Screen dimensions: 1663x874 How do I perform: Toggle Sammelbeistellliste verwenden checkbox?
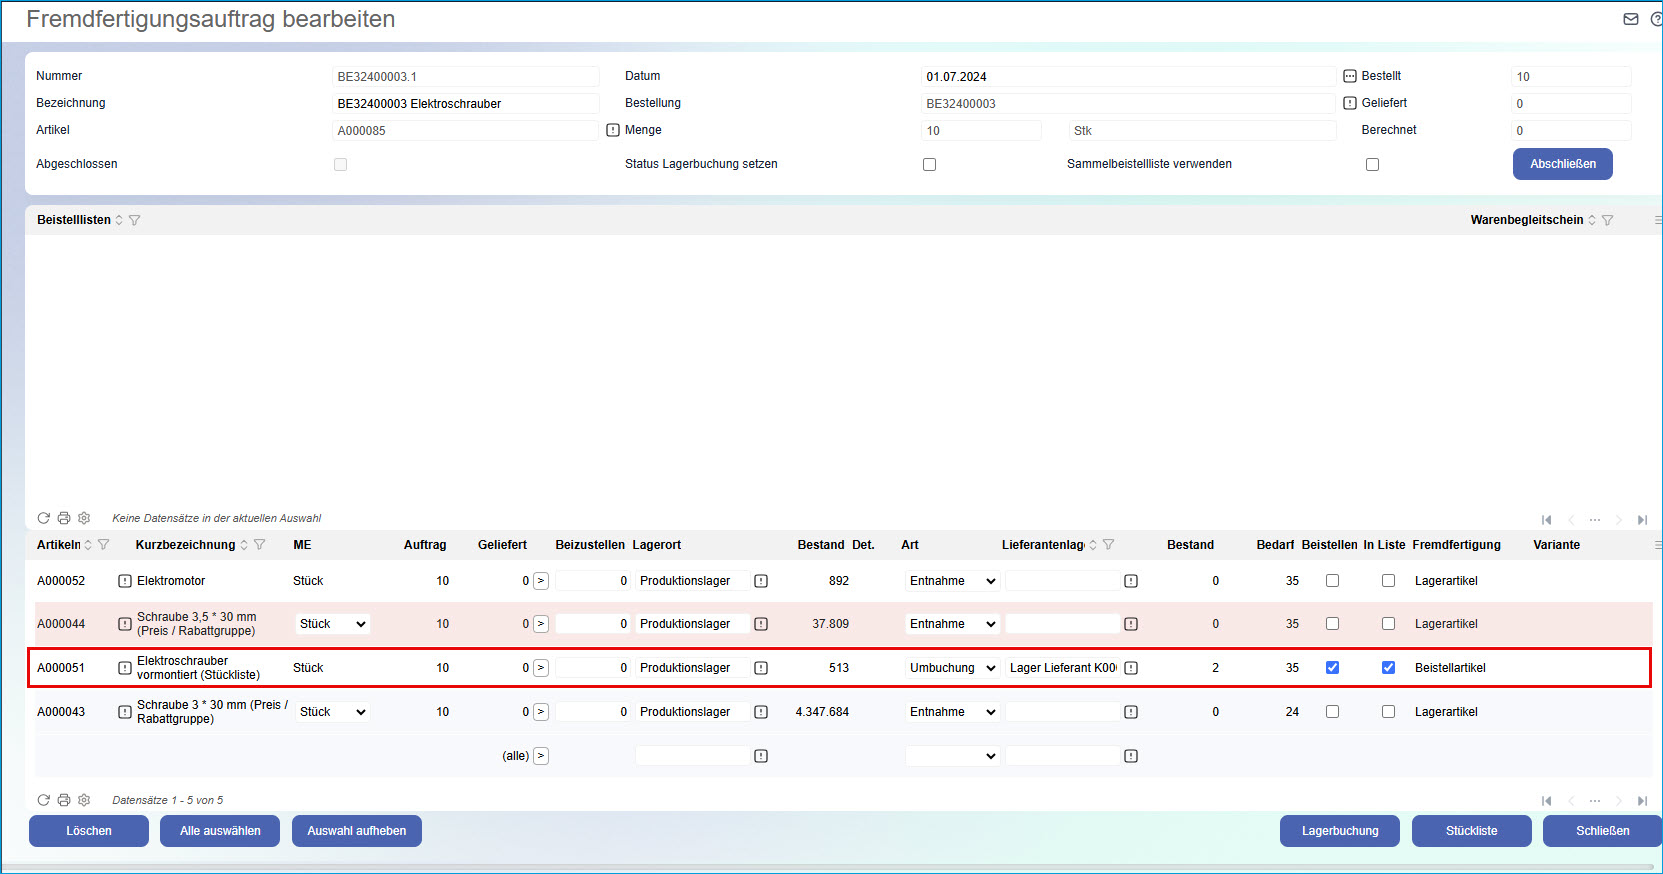(x=1372, y=164)
